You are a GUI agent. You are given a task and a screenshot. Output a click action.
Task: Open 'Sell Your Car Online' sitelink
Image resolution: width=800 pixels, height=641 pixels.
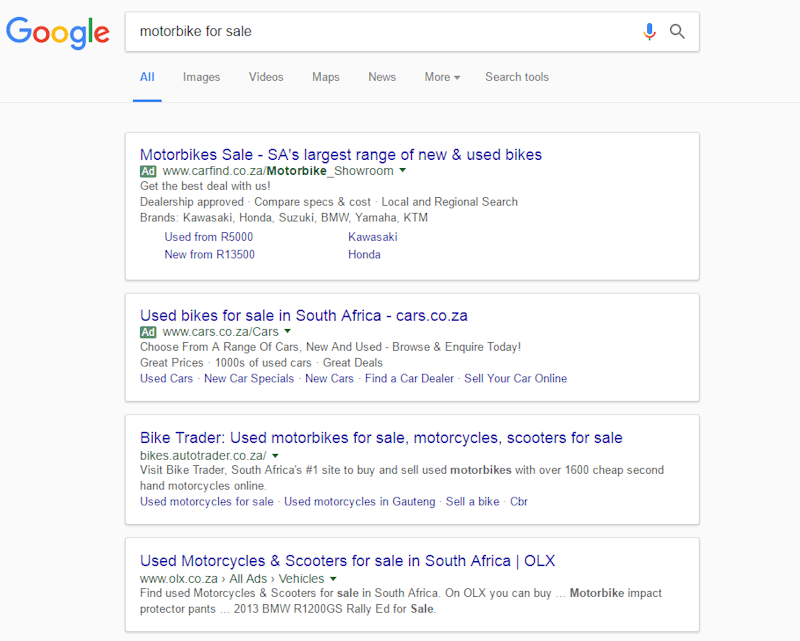(x=515, y=378)
